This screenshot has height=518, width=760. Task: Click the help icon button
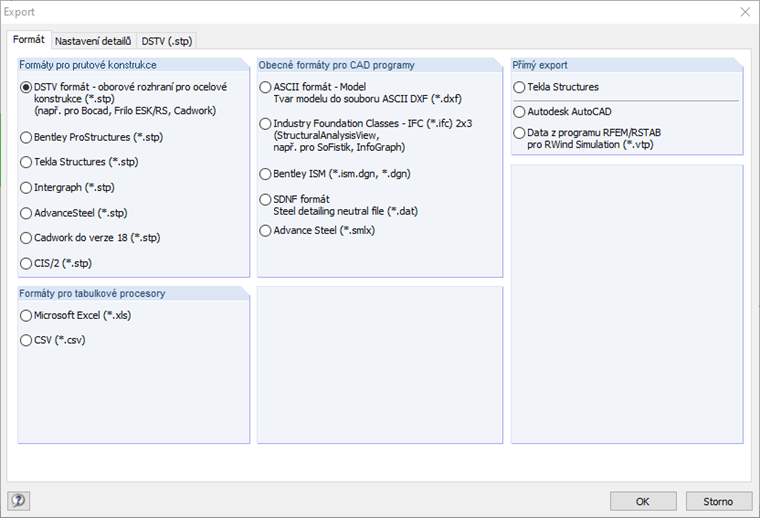pyautogui.click(x=18, y=501)
